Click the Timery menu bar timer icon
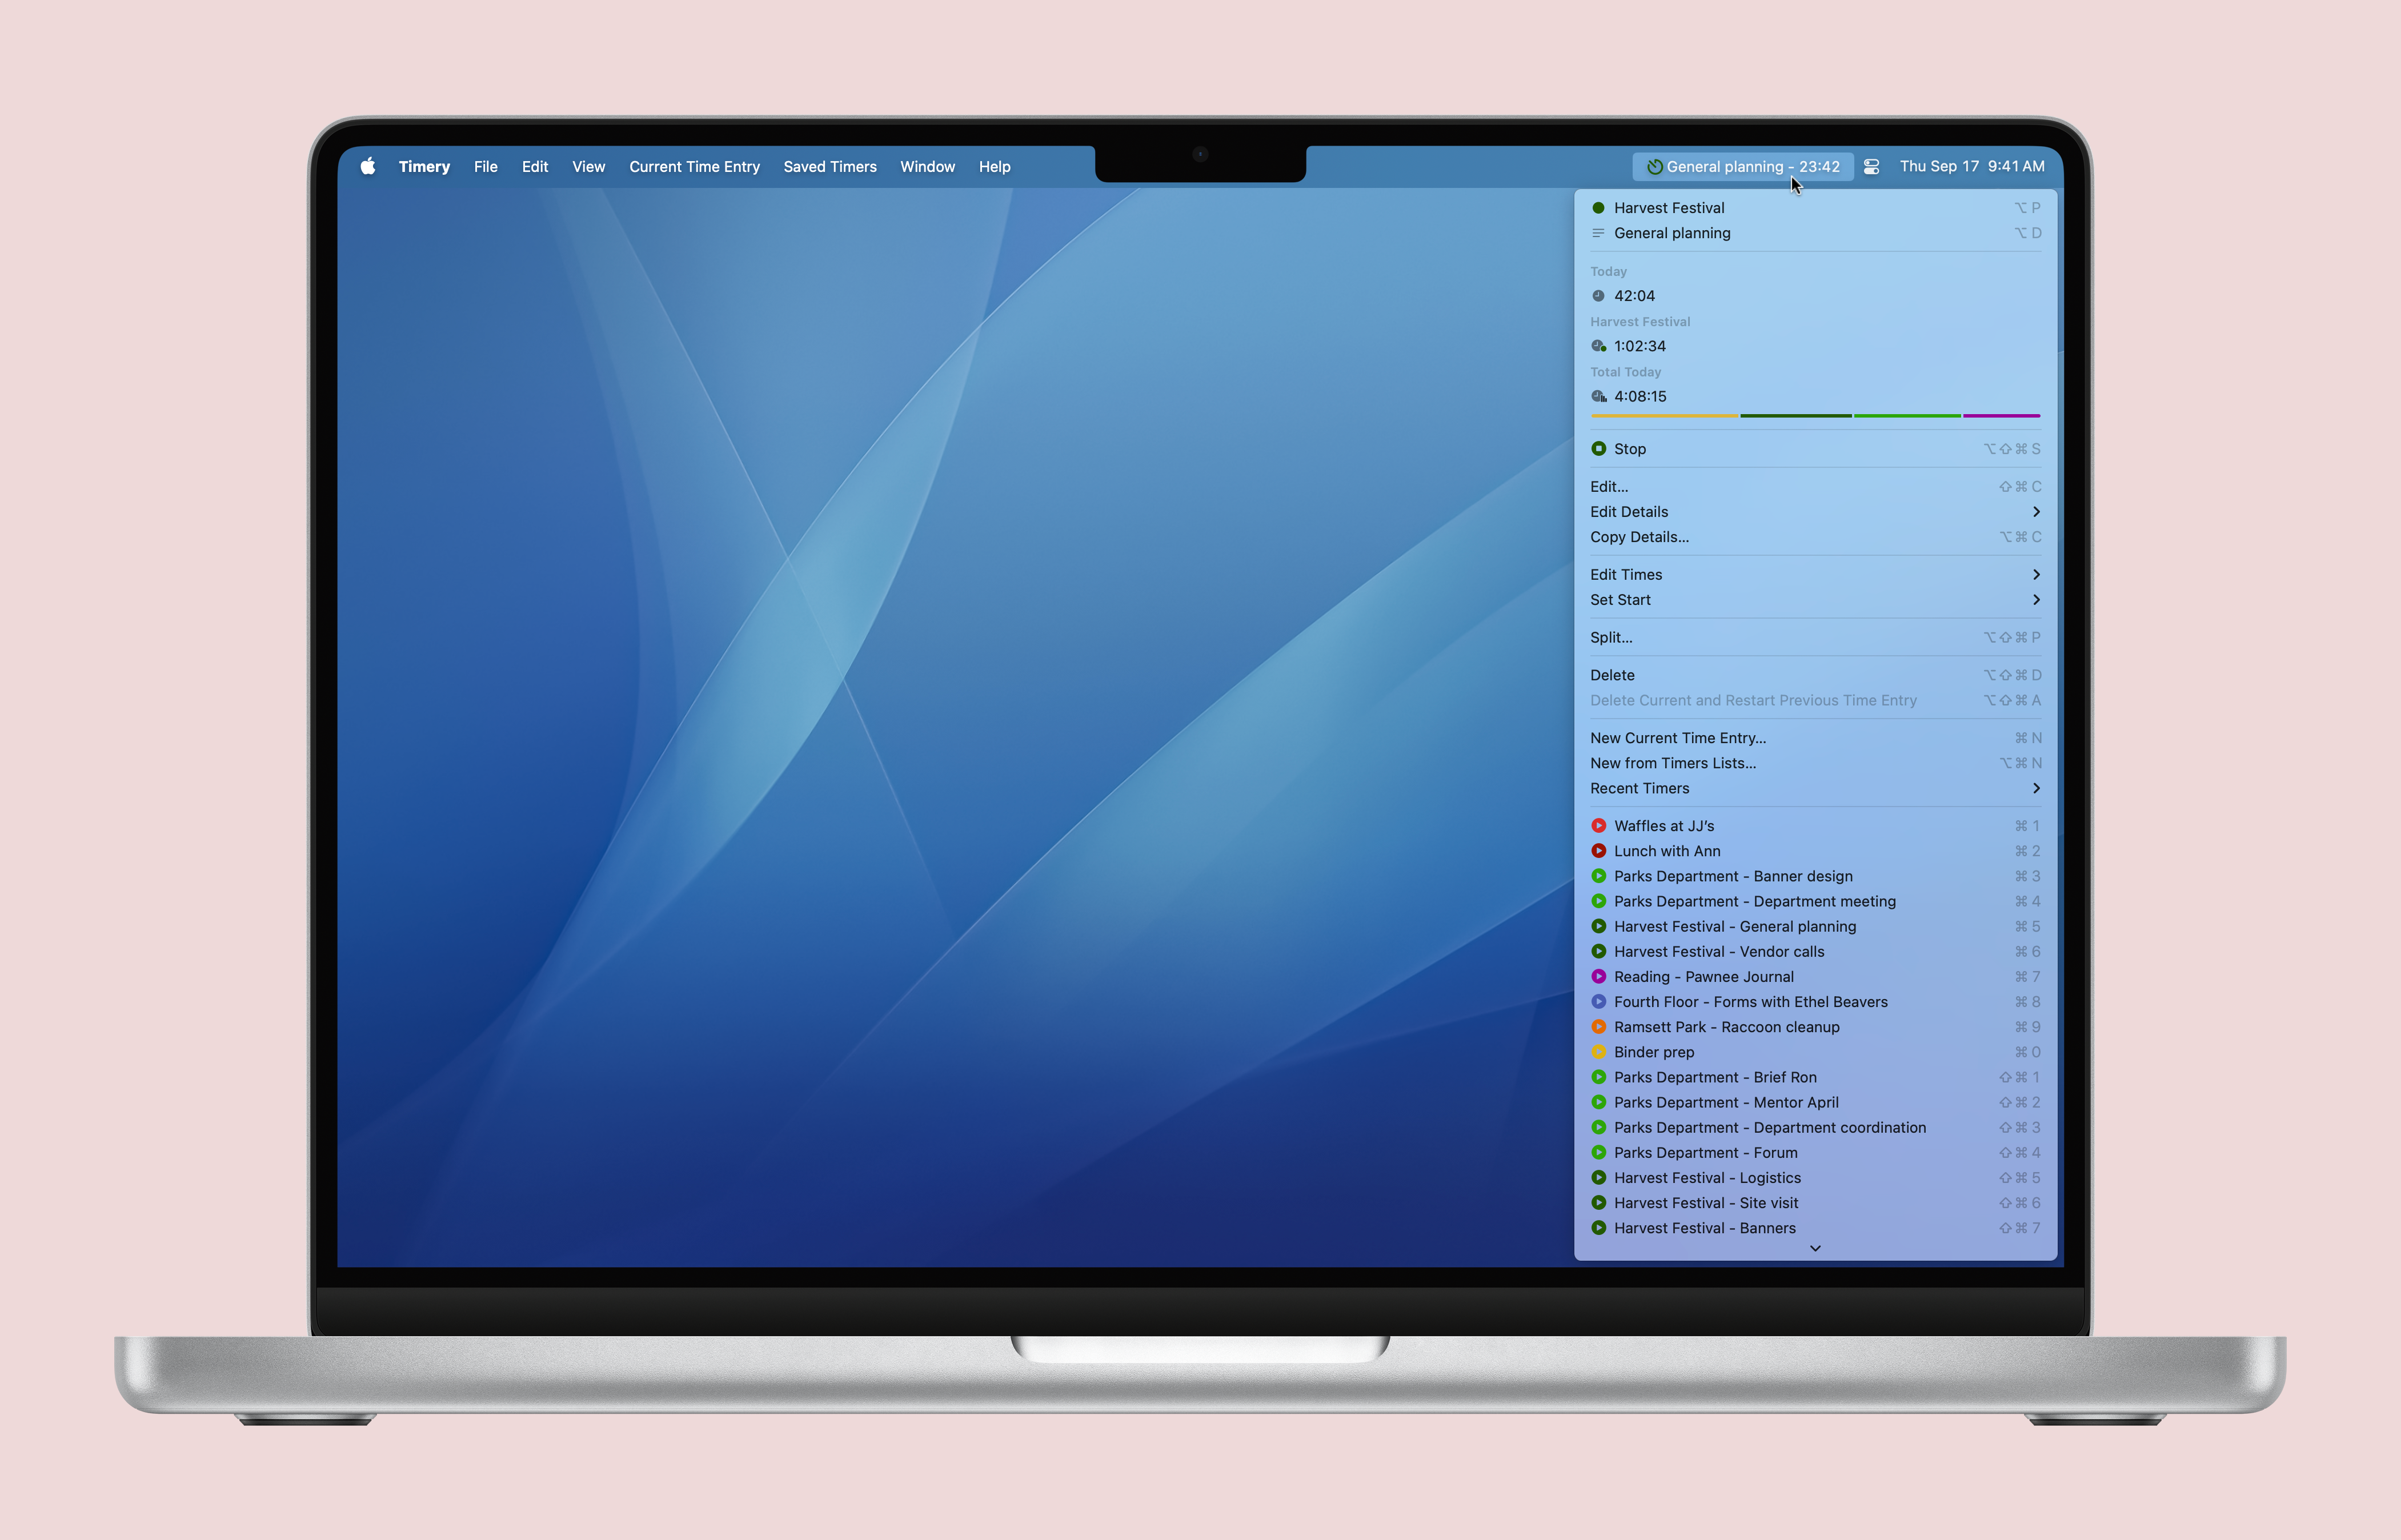Image resolution: width=2401 pixels, height=1540 pixels. coord(1655,167)
